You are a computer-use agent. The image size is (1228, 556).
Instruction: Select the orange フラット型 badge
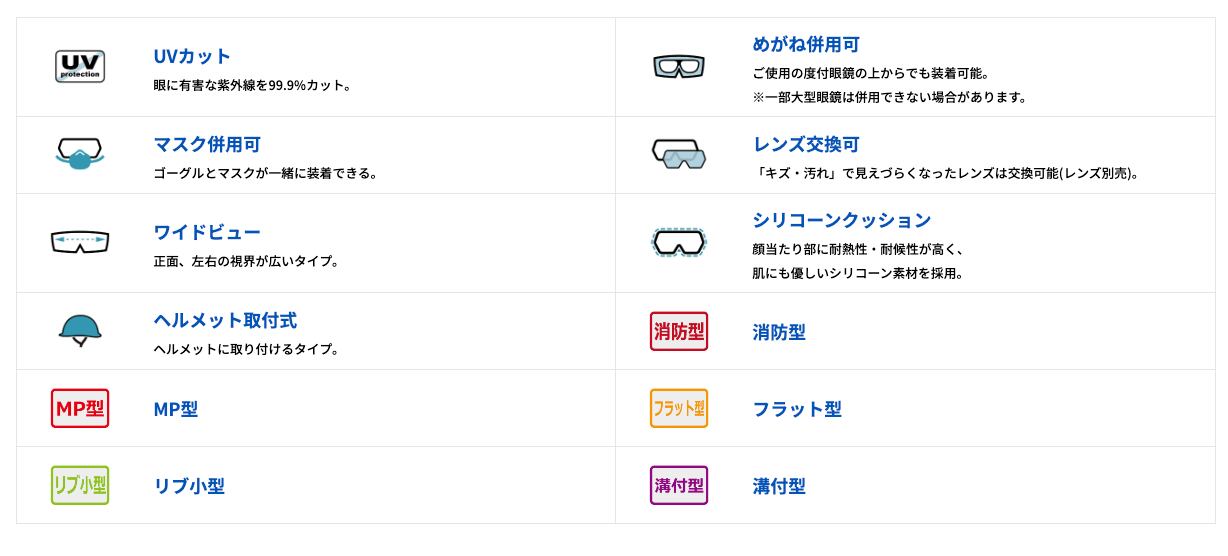679,408
